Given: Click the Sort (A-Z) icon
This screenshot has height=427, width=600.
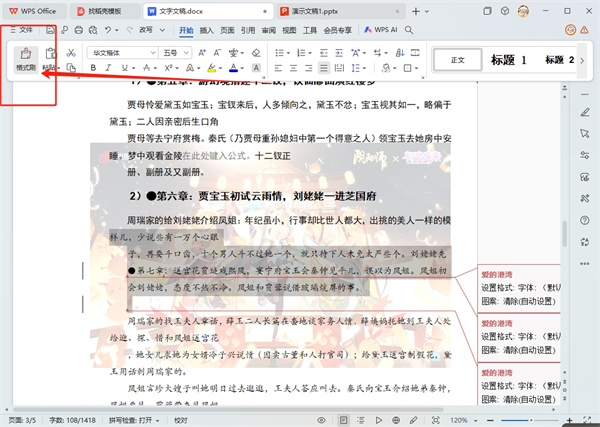Looking at the screenshot, I should 400,53.
